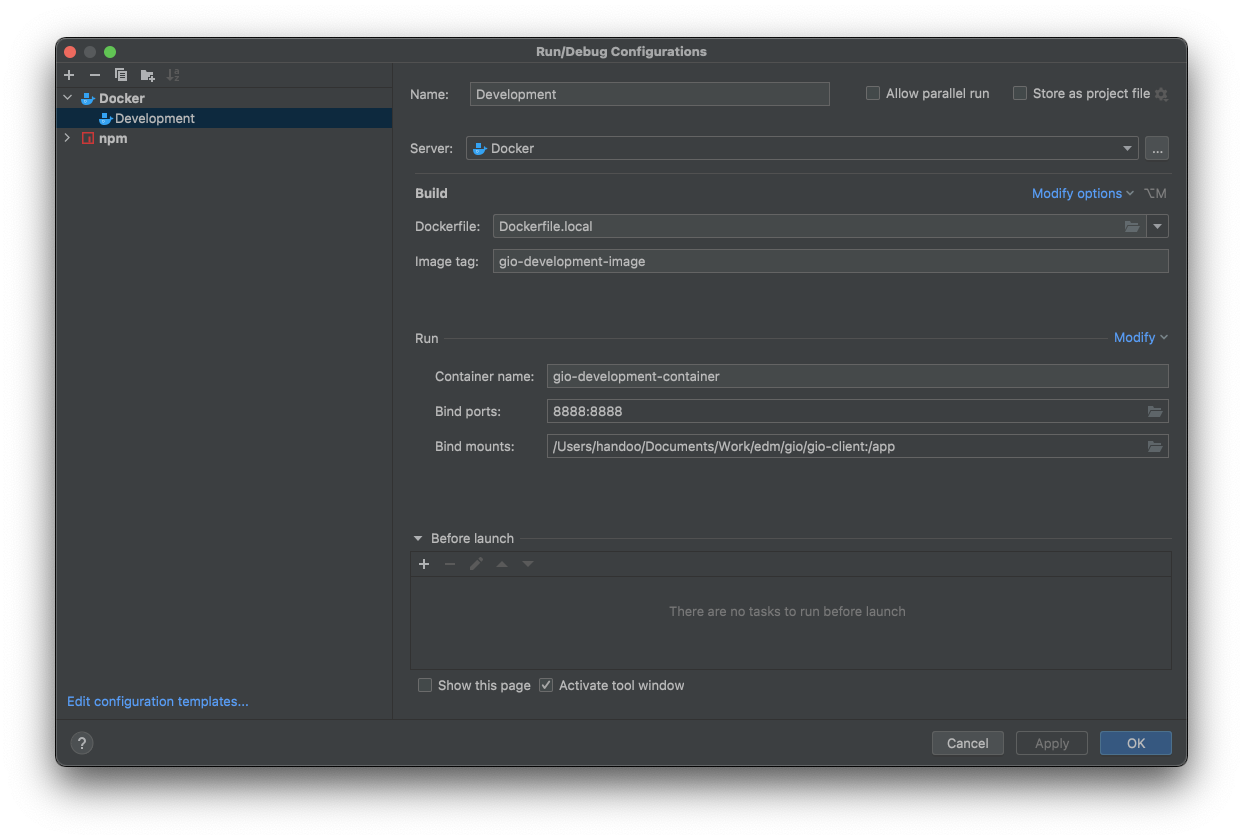1243x840 pixels.
Task: Open help with question mark button
Action: click(82, 743)
